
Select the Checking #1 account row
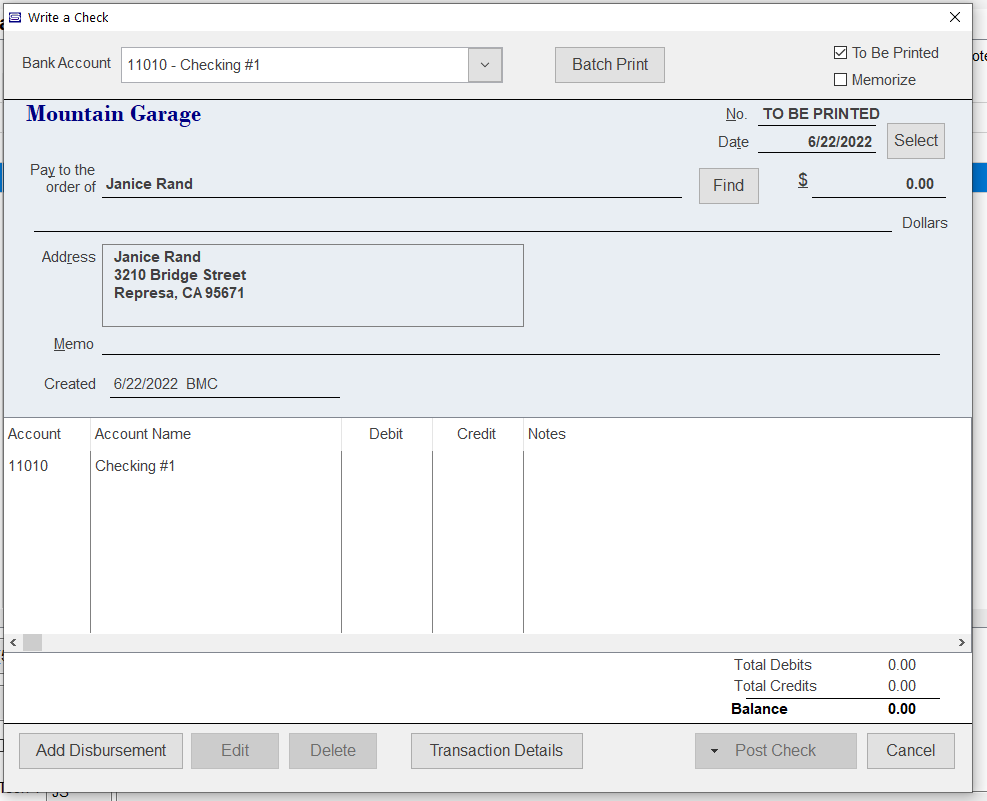coord(135,466)
